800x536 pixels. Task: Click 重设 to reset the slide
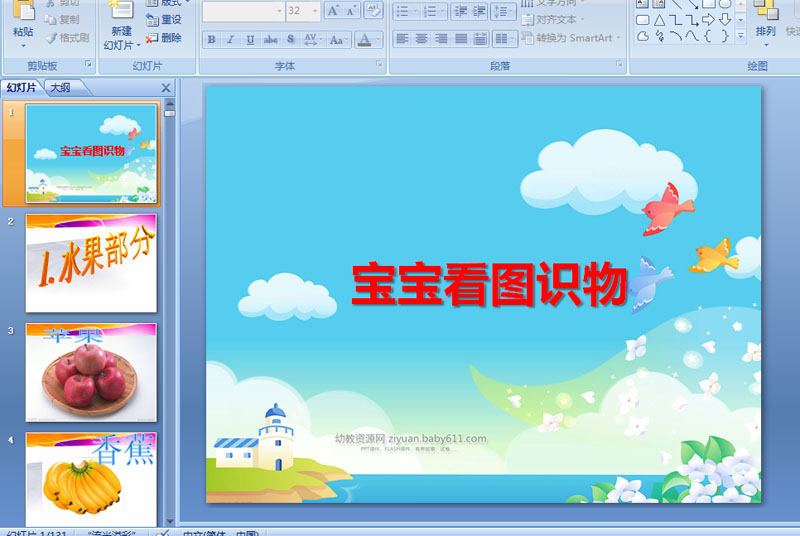[x=164, y=19]
